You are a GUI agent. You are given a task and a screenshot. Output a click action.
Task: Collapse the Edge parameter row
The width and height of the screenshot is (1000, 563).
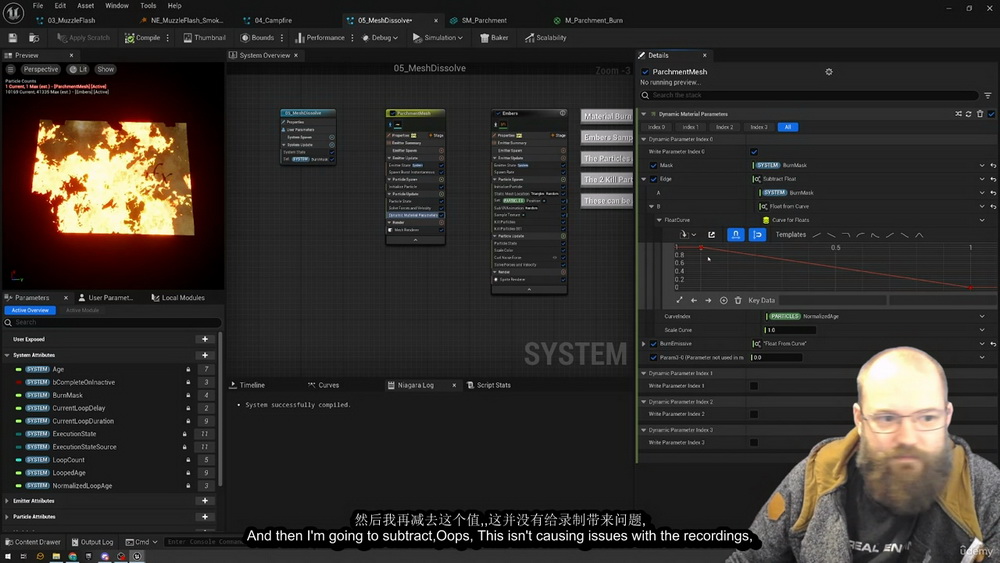[643, 179]
